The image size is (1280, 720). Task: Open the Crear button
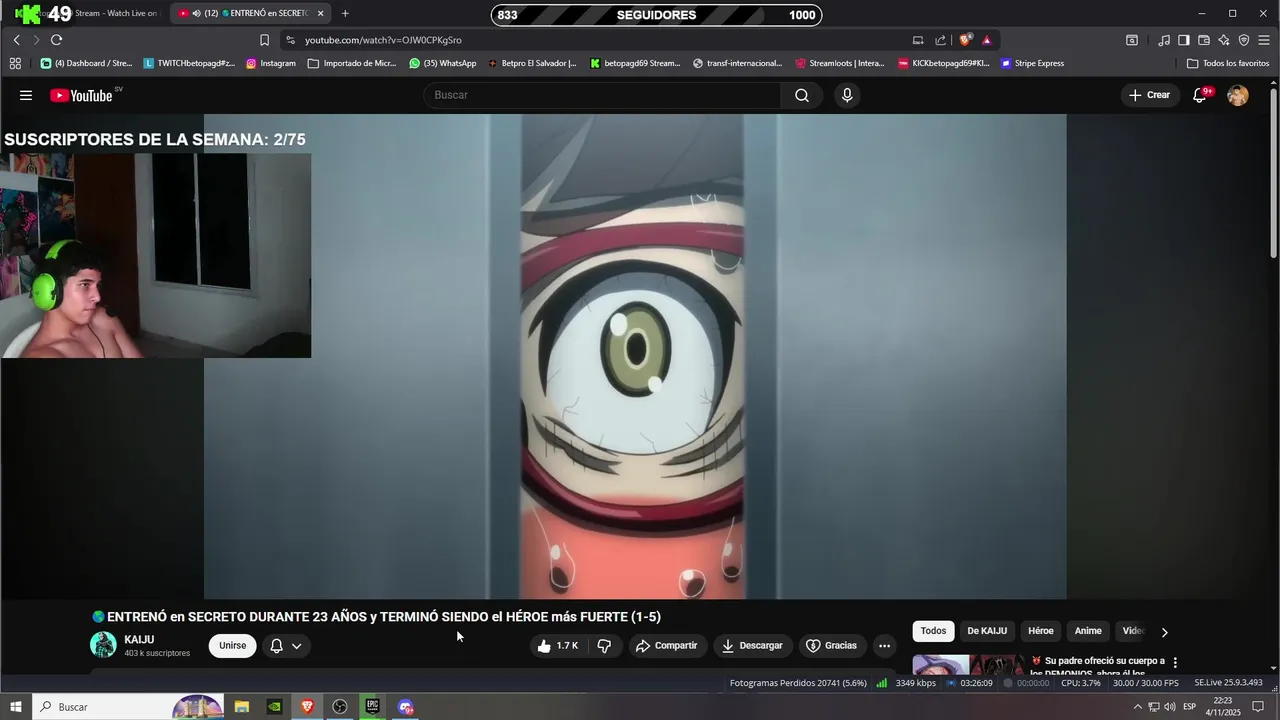pyautogui.click(x=1149, y=95)
